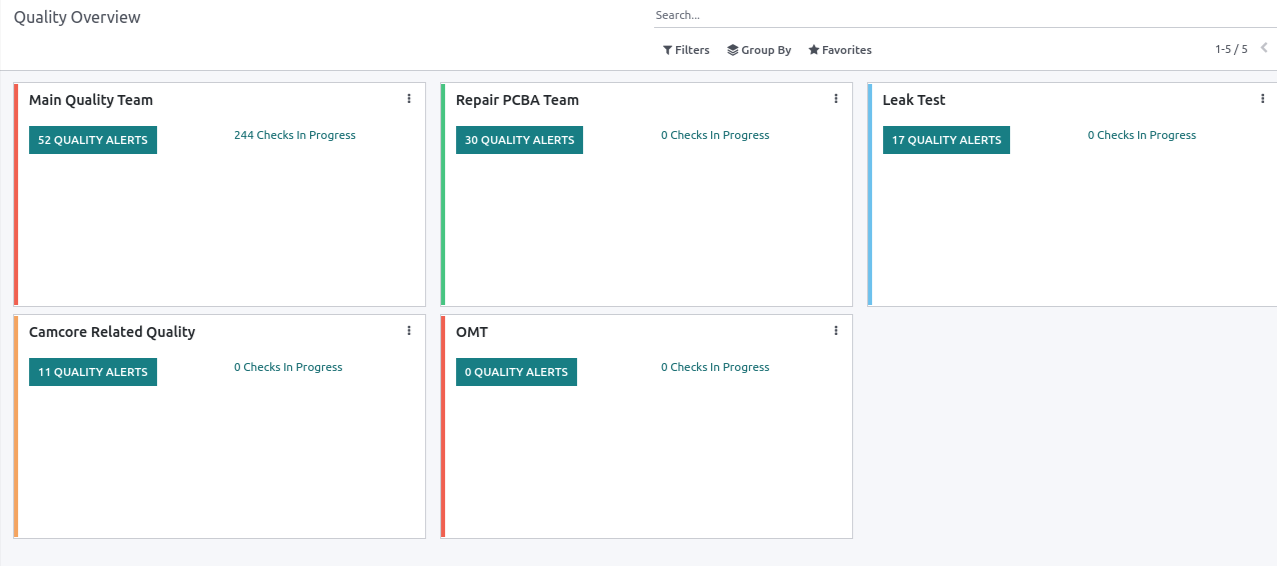Open kebab menu on Main Quality Team card

[x=409, y=99]
